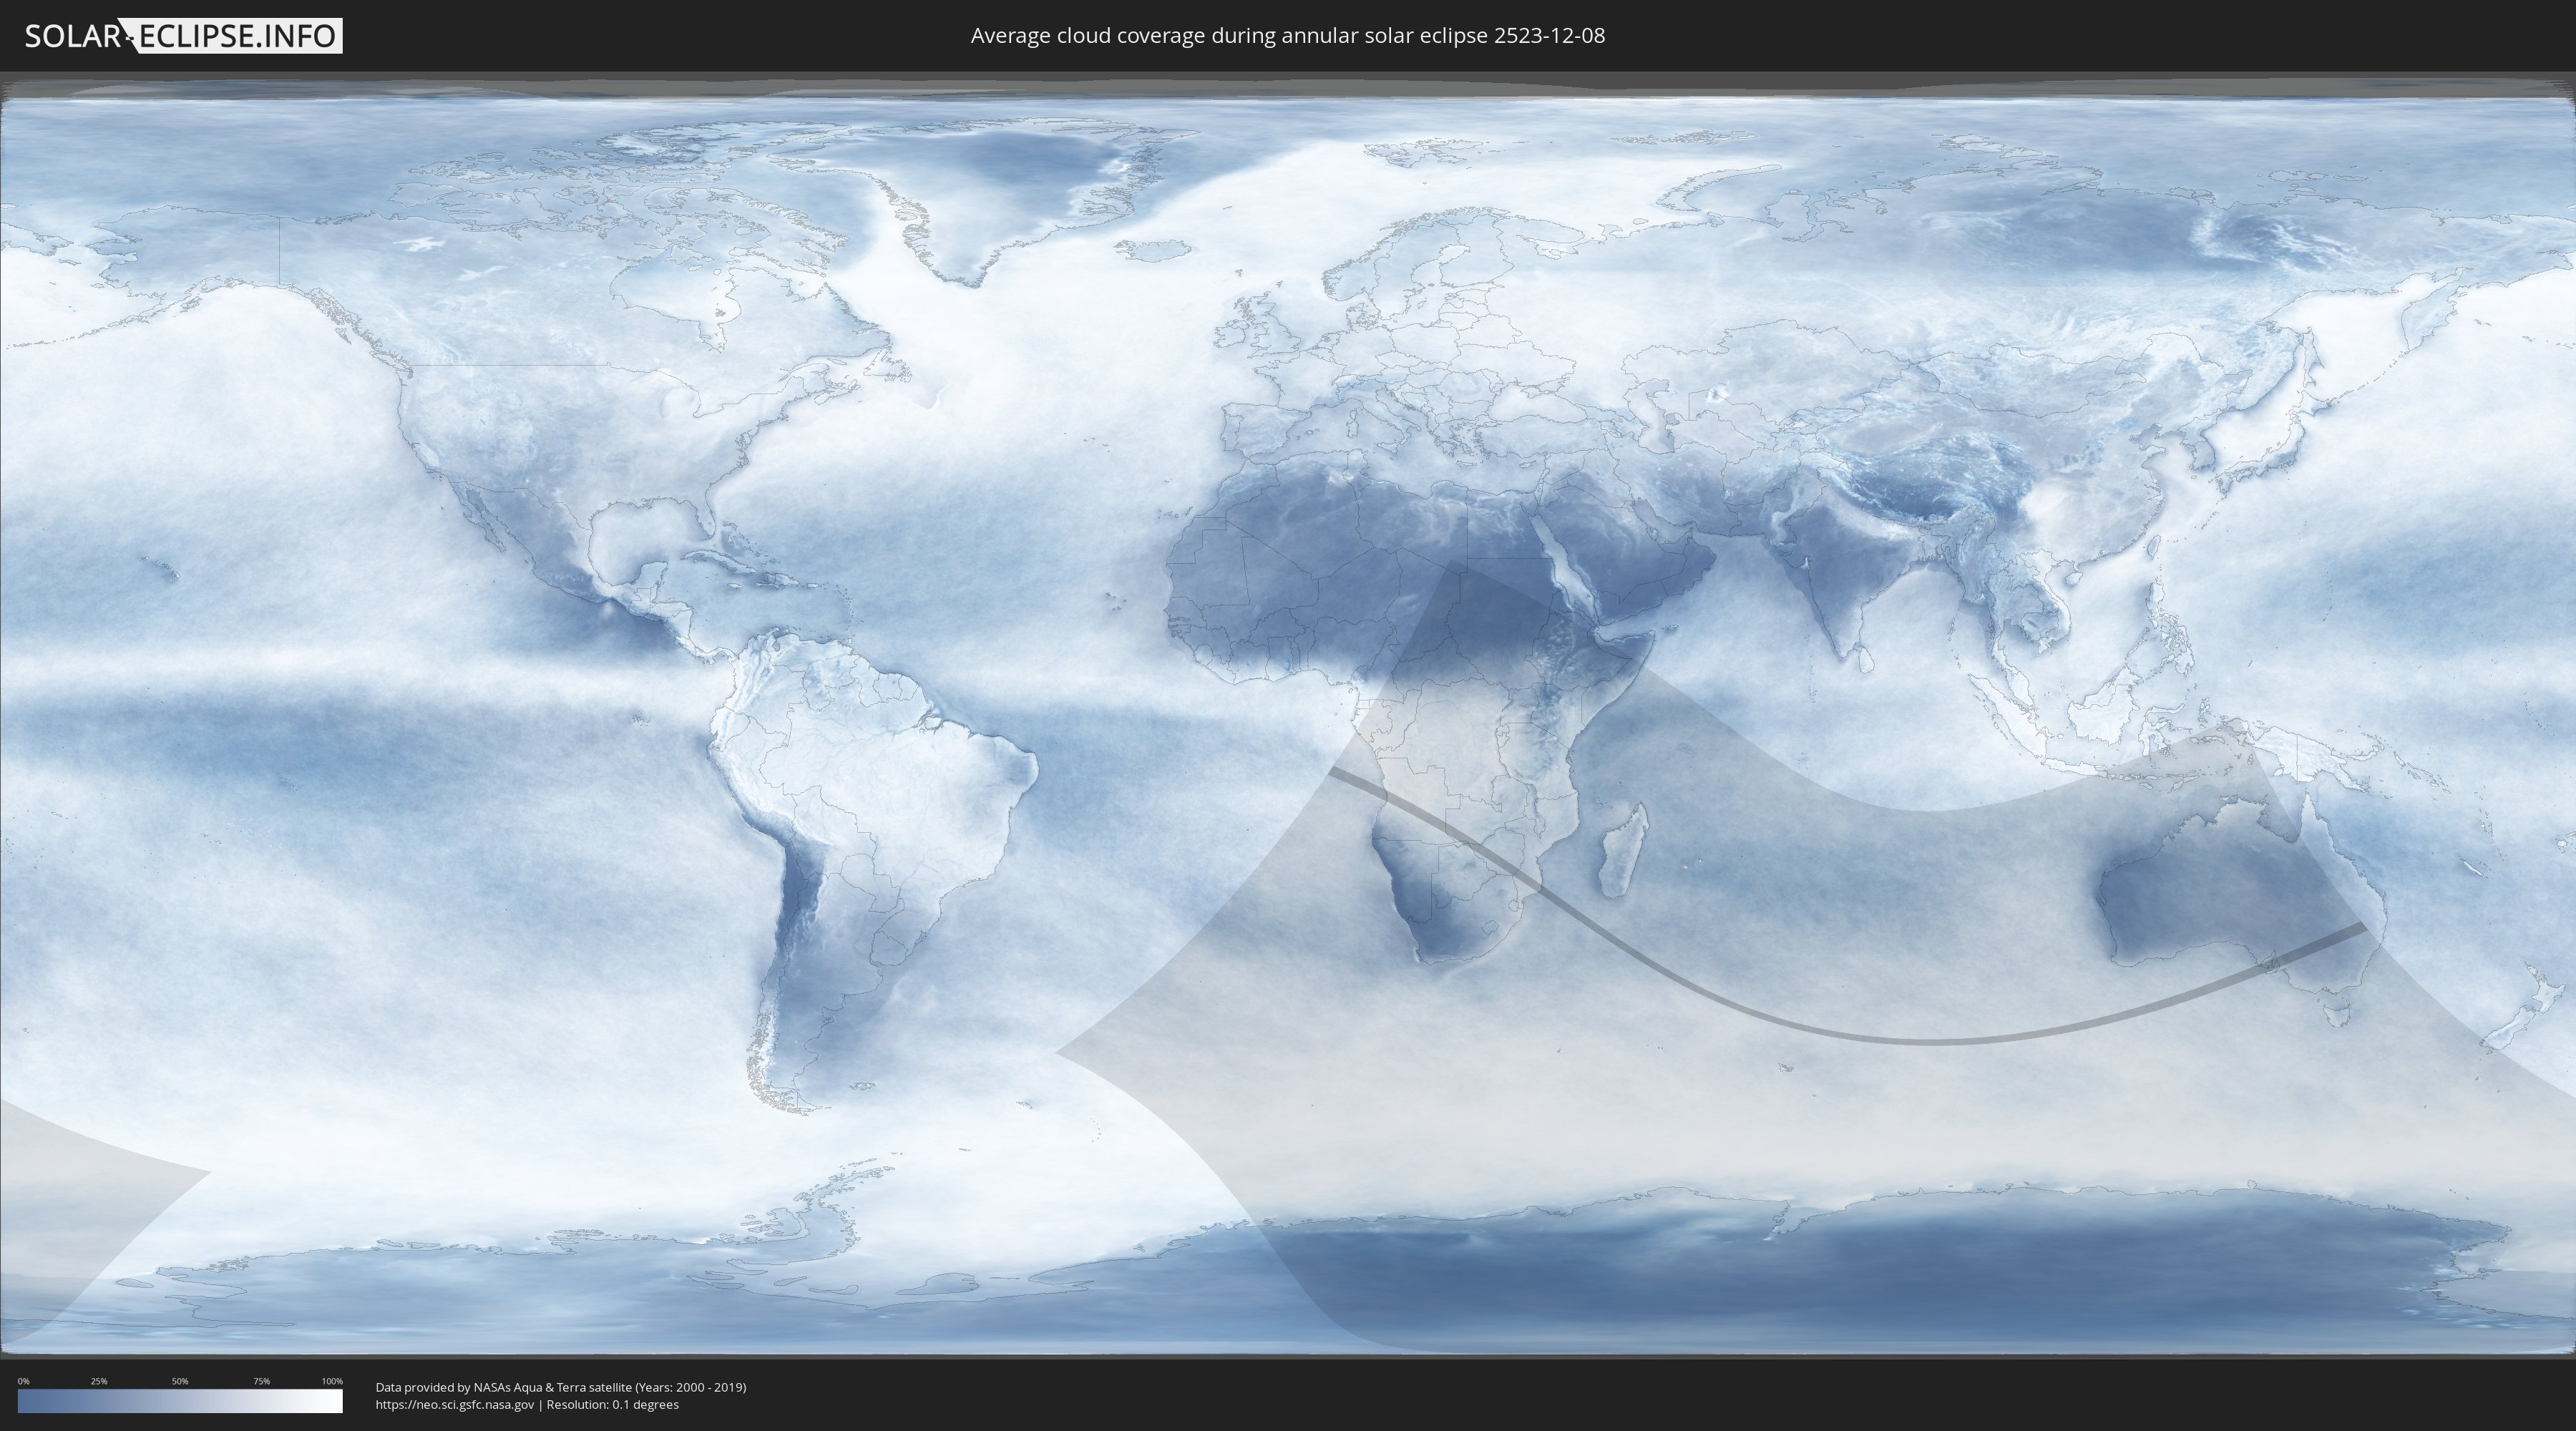
Task: Click the SOLAR-ECLIPSE.INFO logo
Action: pos(183,36)
